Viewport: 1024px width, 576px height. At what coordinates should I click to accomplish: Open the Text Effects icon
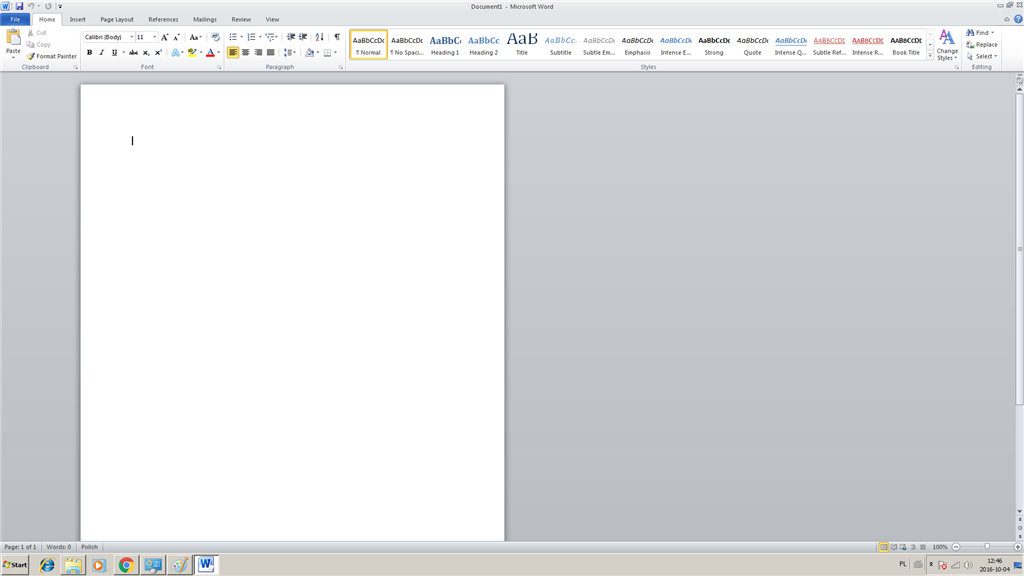point(176,52)
